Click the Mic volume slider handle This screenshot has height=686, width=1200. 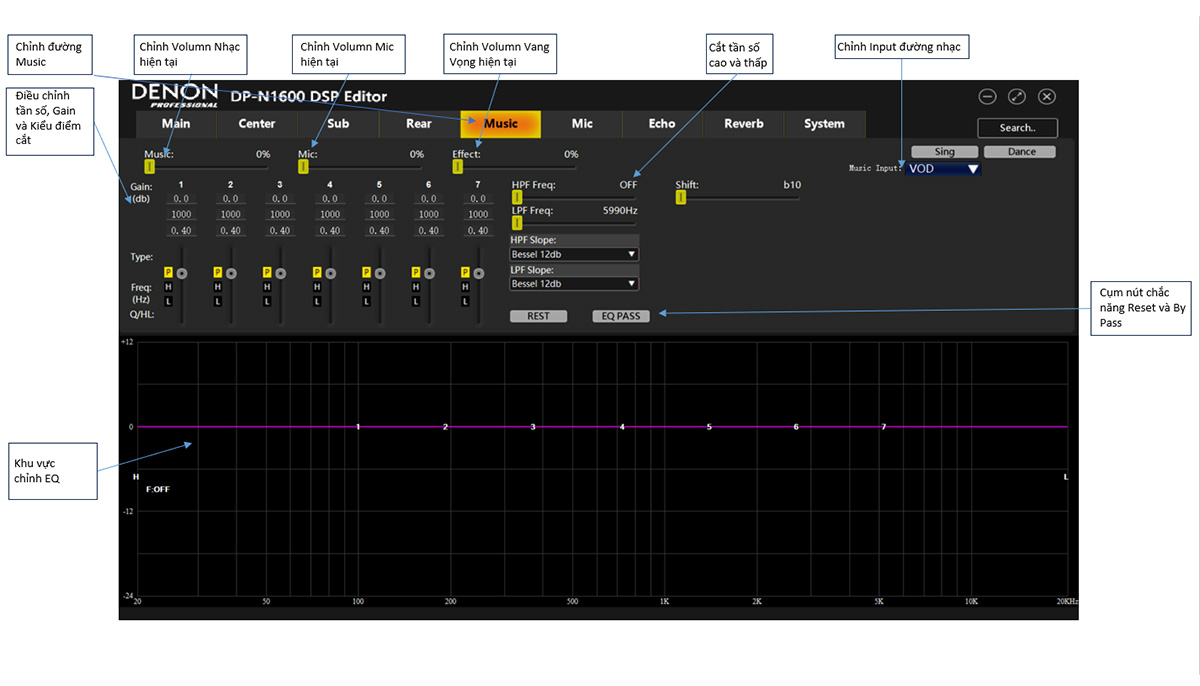pos(303,167)
